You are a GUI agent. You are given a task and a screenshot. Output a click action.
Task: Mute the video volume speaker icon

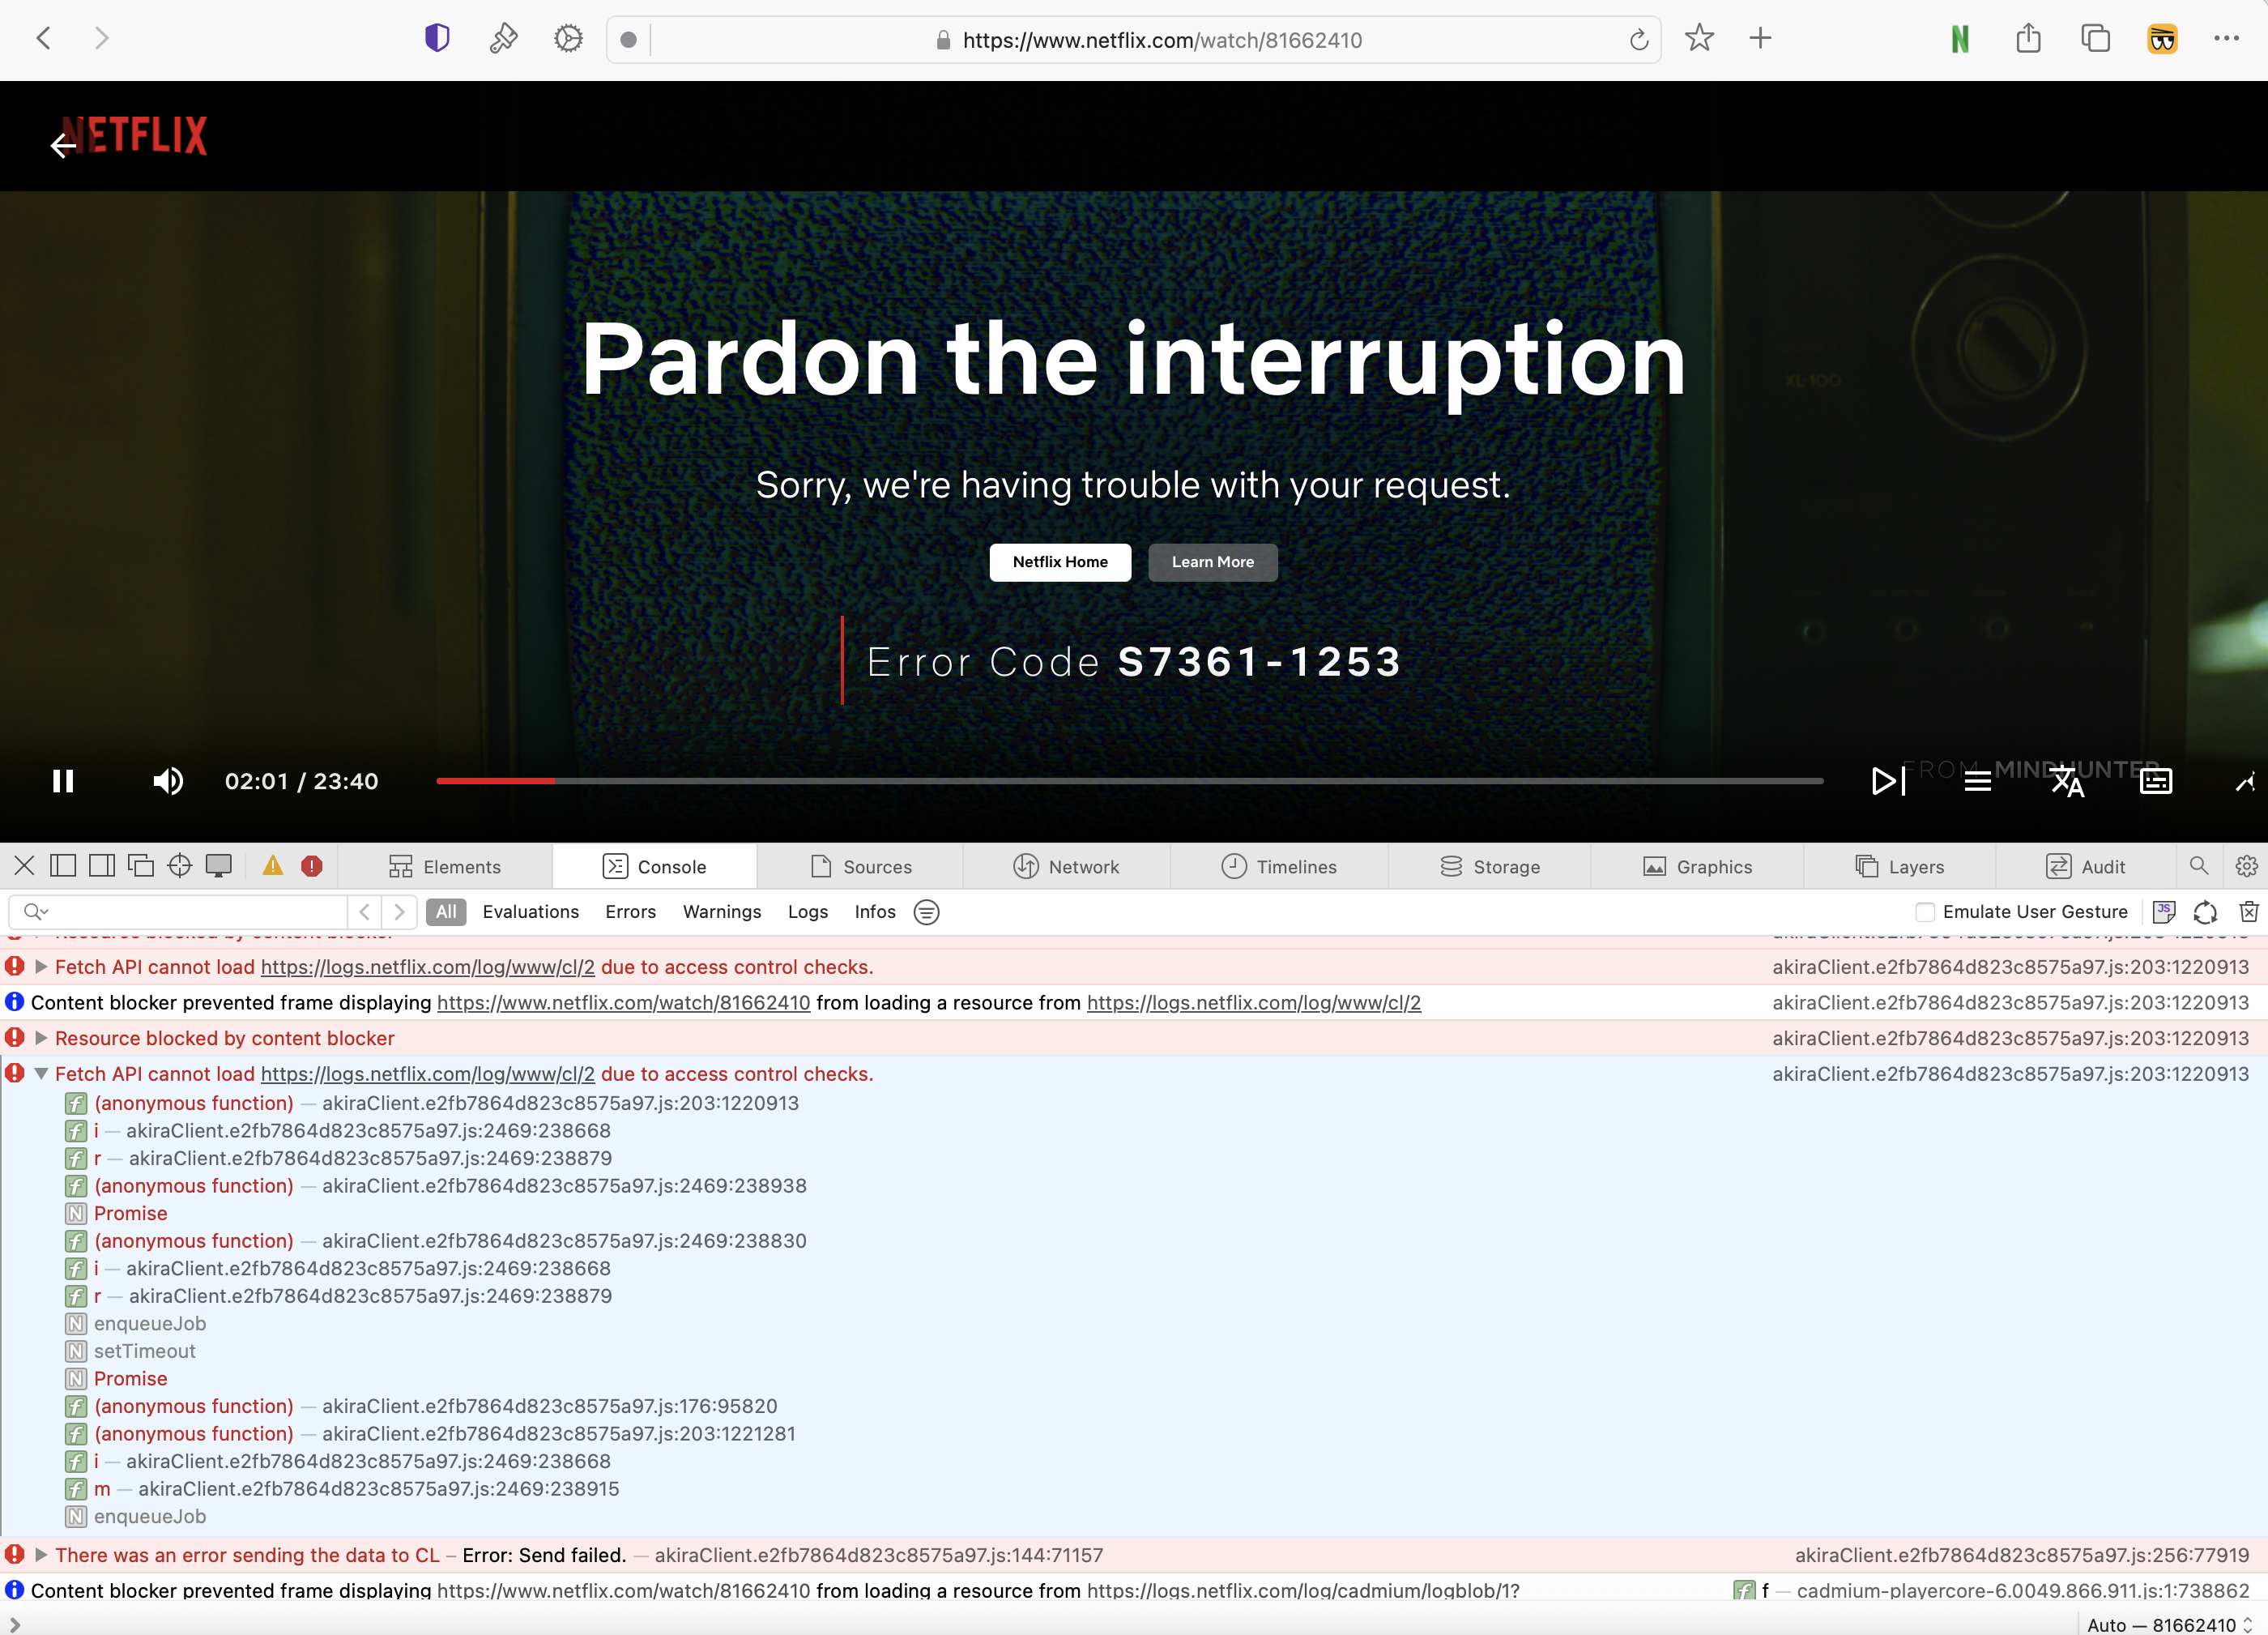tap(168, 781)
